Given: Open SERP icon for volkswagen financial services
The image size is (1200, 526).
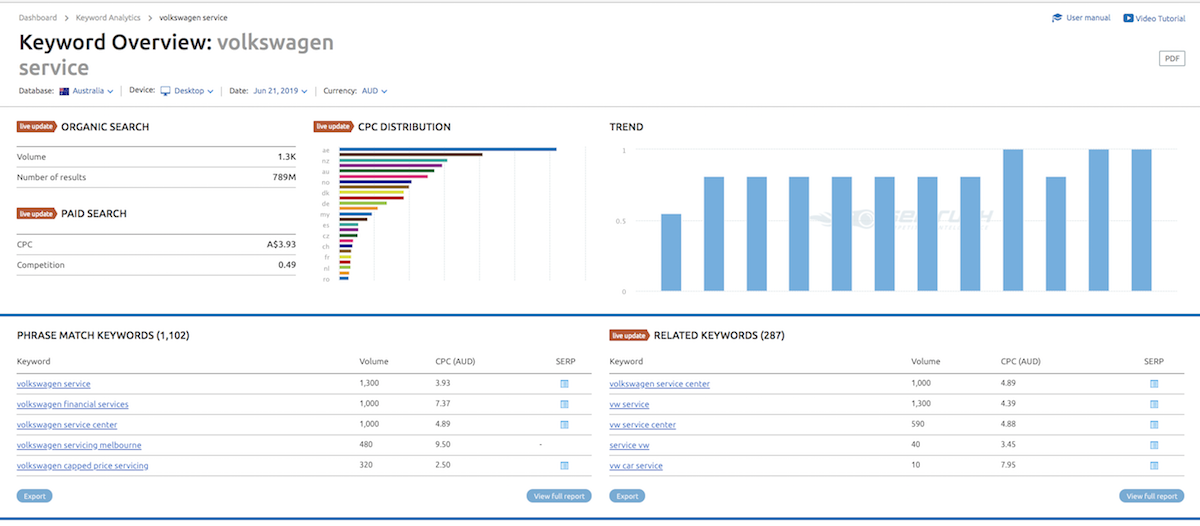Looking at the screenshot, I should pos(564,404).
